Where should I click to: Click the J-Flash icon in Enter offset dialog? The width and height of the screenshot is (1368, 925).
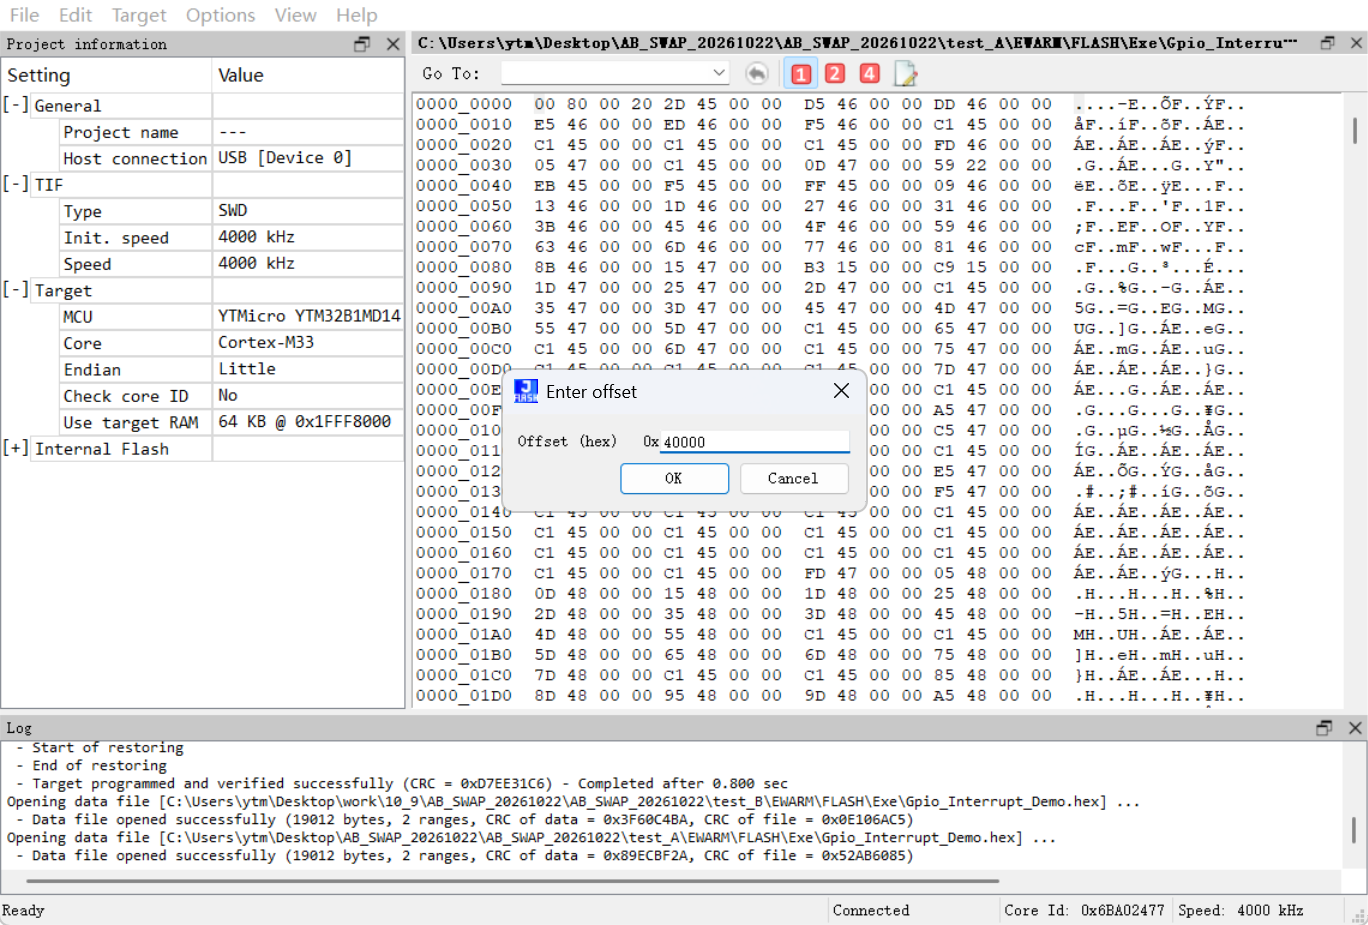526,391
